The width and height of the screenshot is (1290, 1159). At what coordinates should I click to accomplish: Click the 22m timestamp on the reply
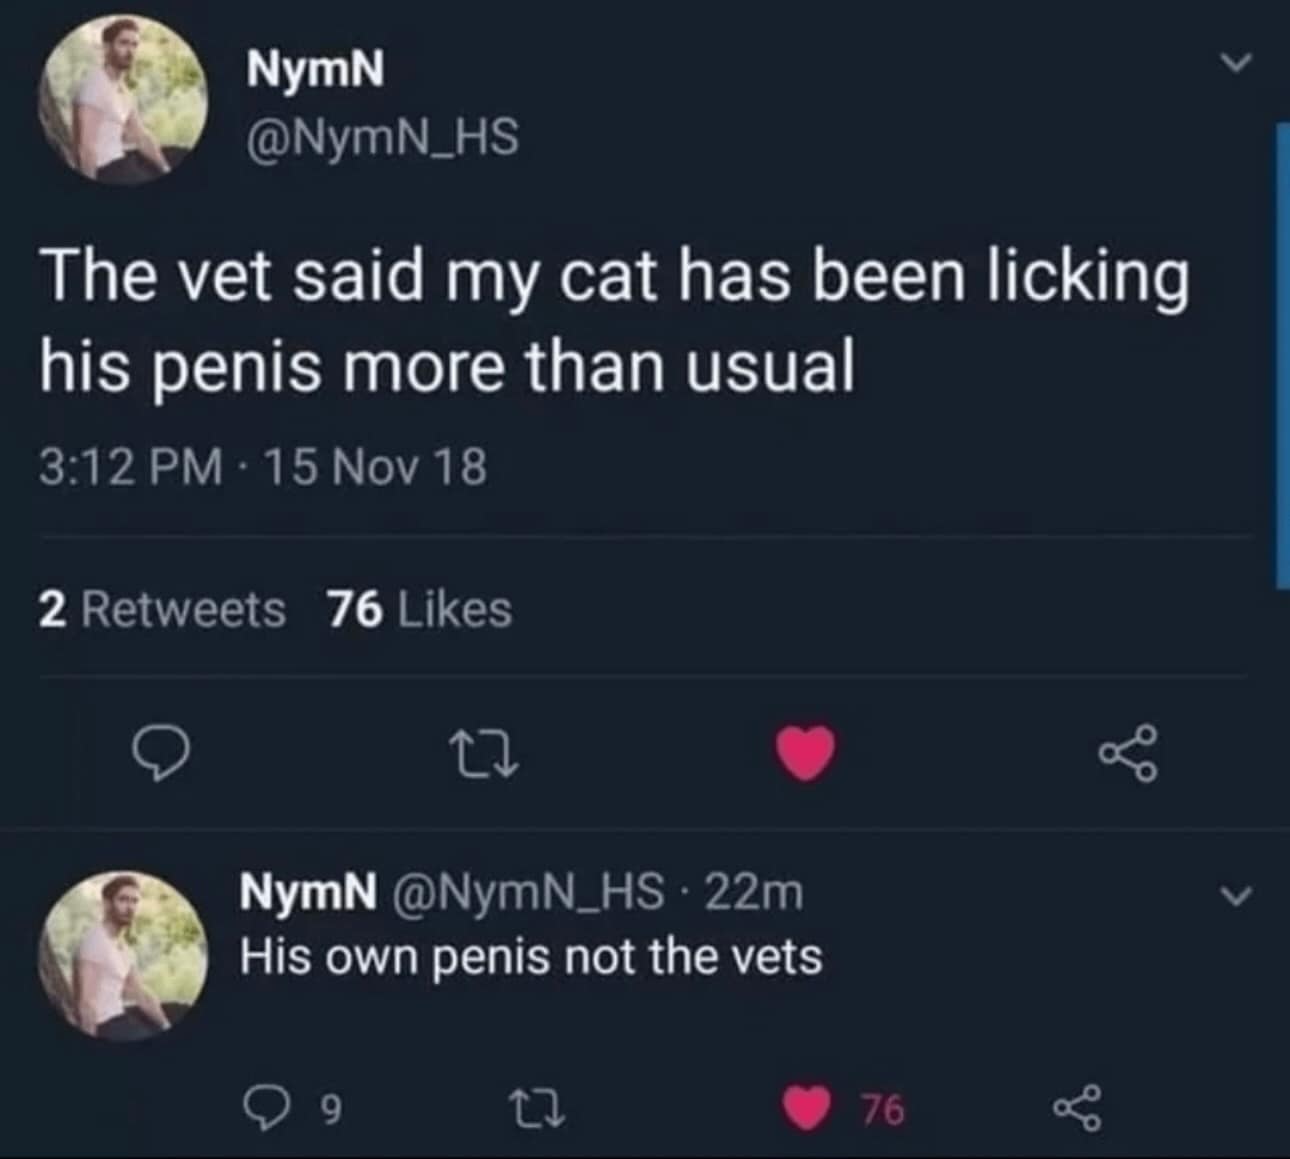tap(749, 895)
